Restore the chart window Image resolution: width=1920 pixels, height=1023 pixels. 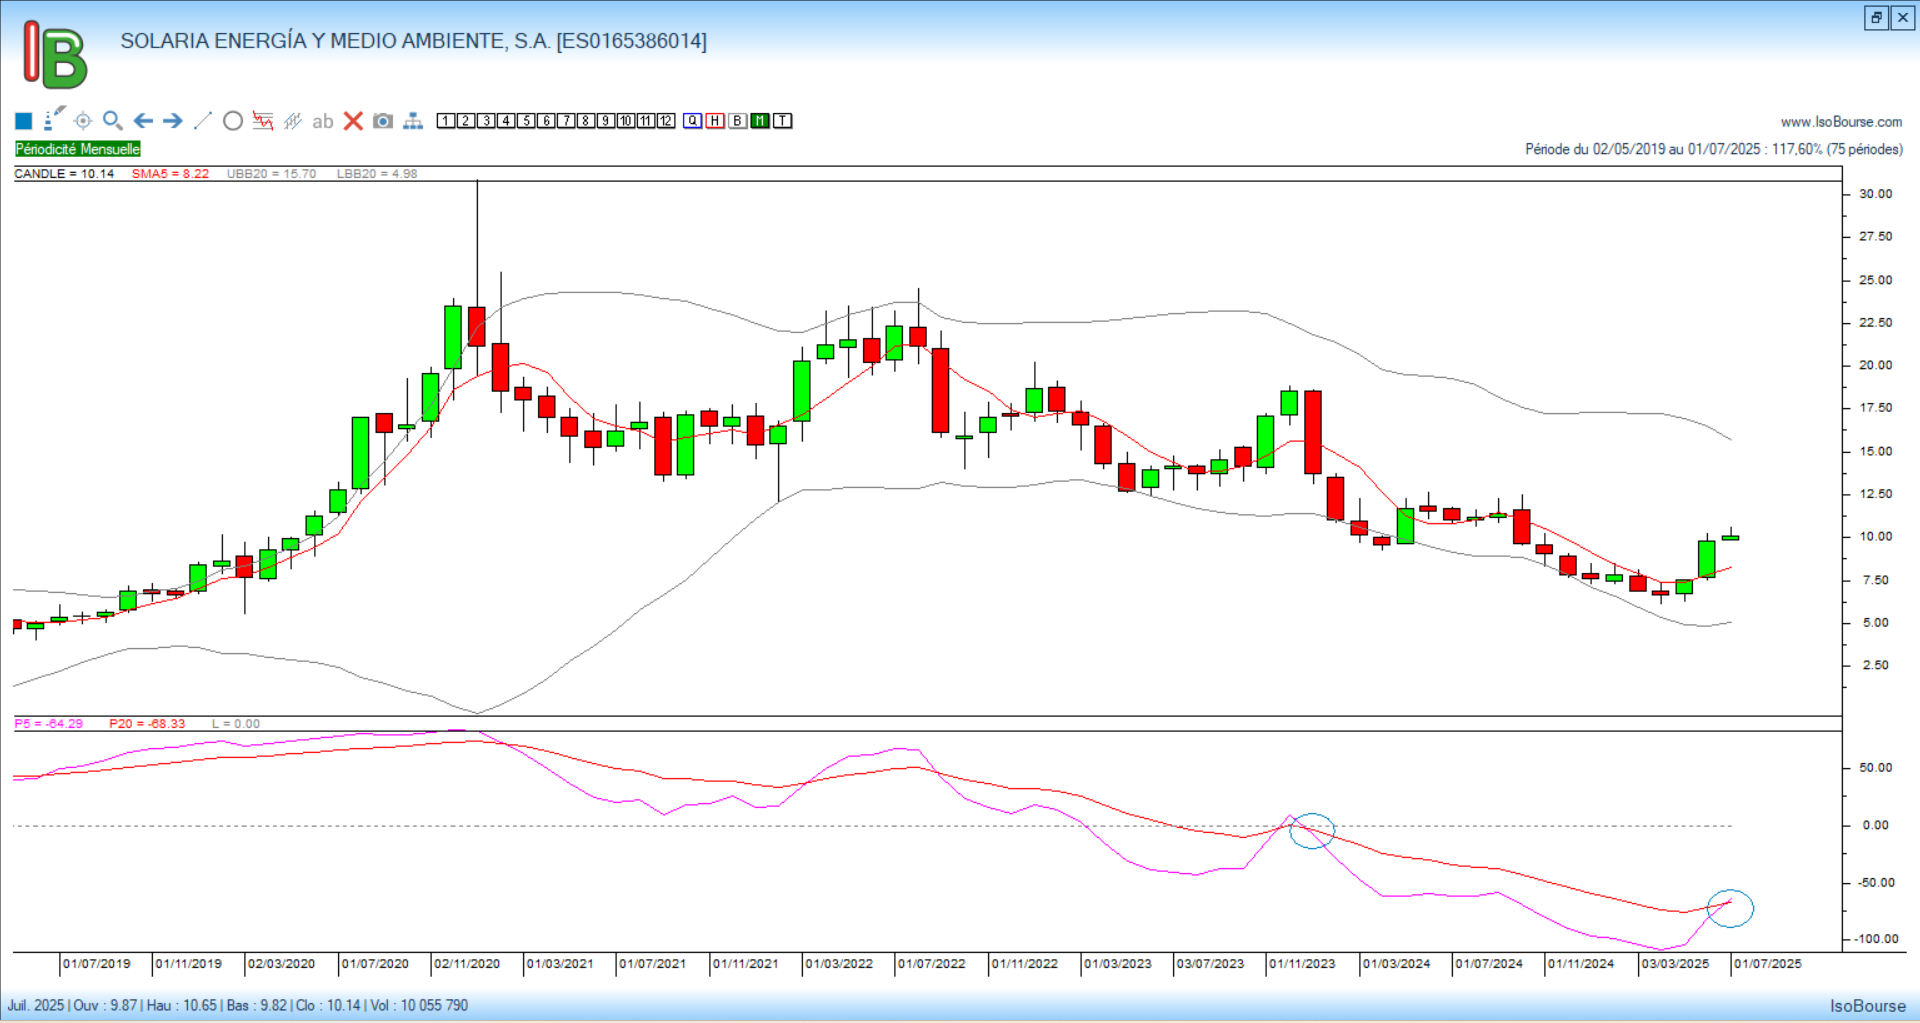click(1876, 18)
